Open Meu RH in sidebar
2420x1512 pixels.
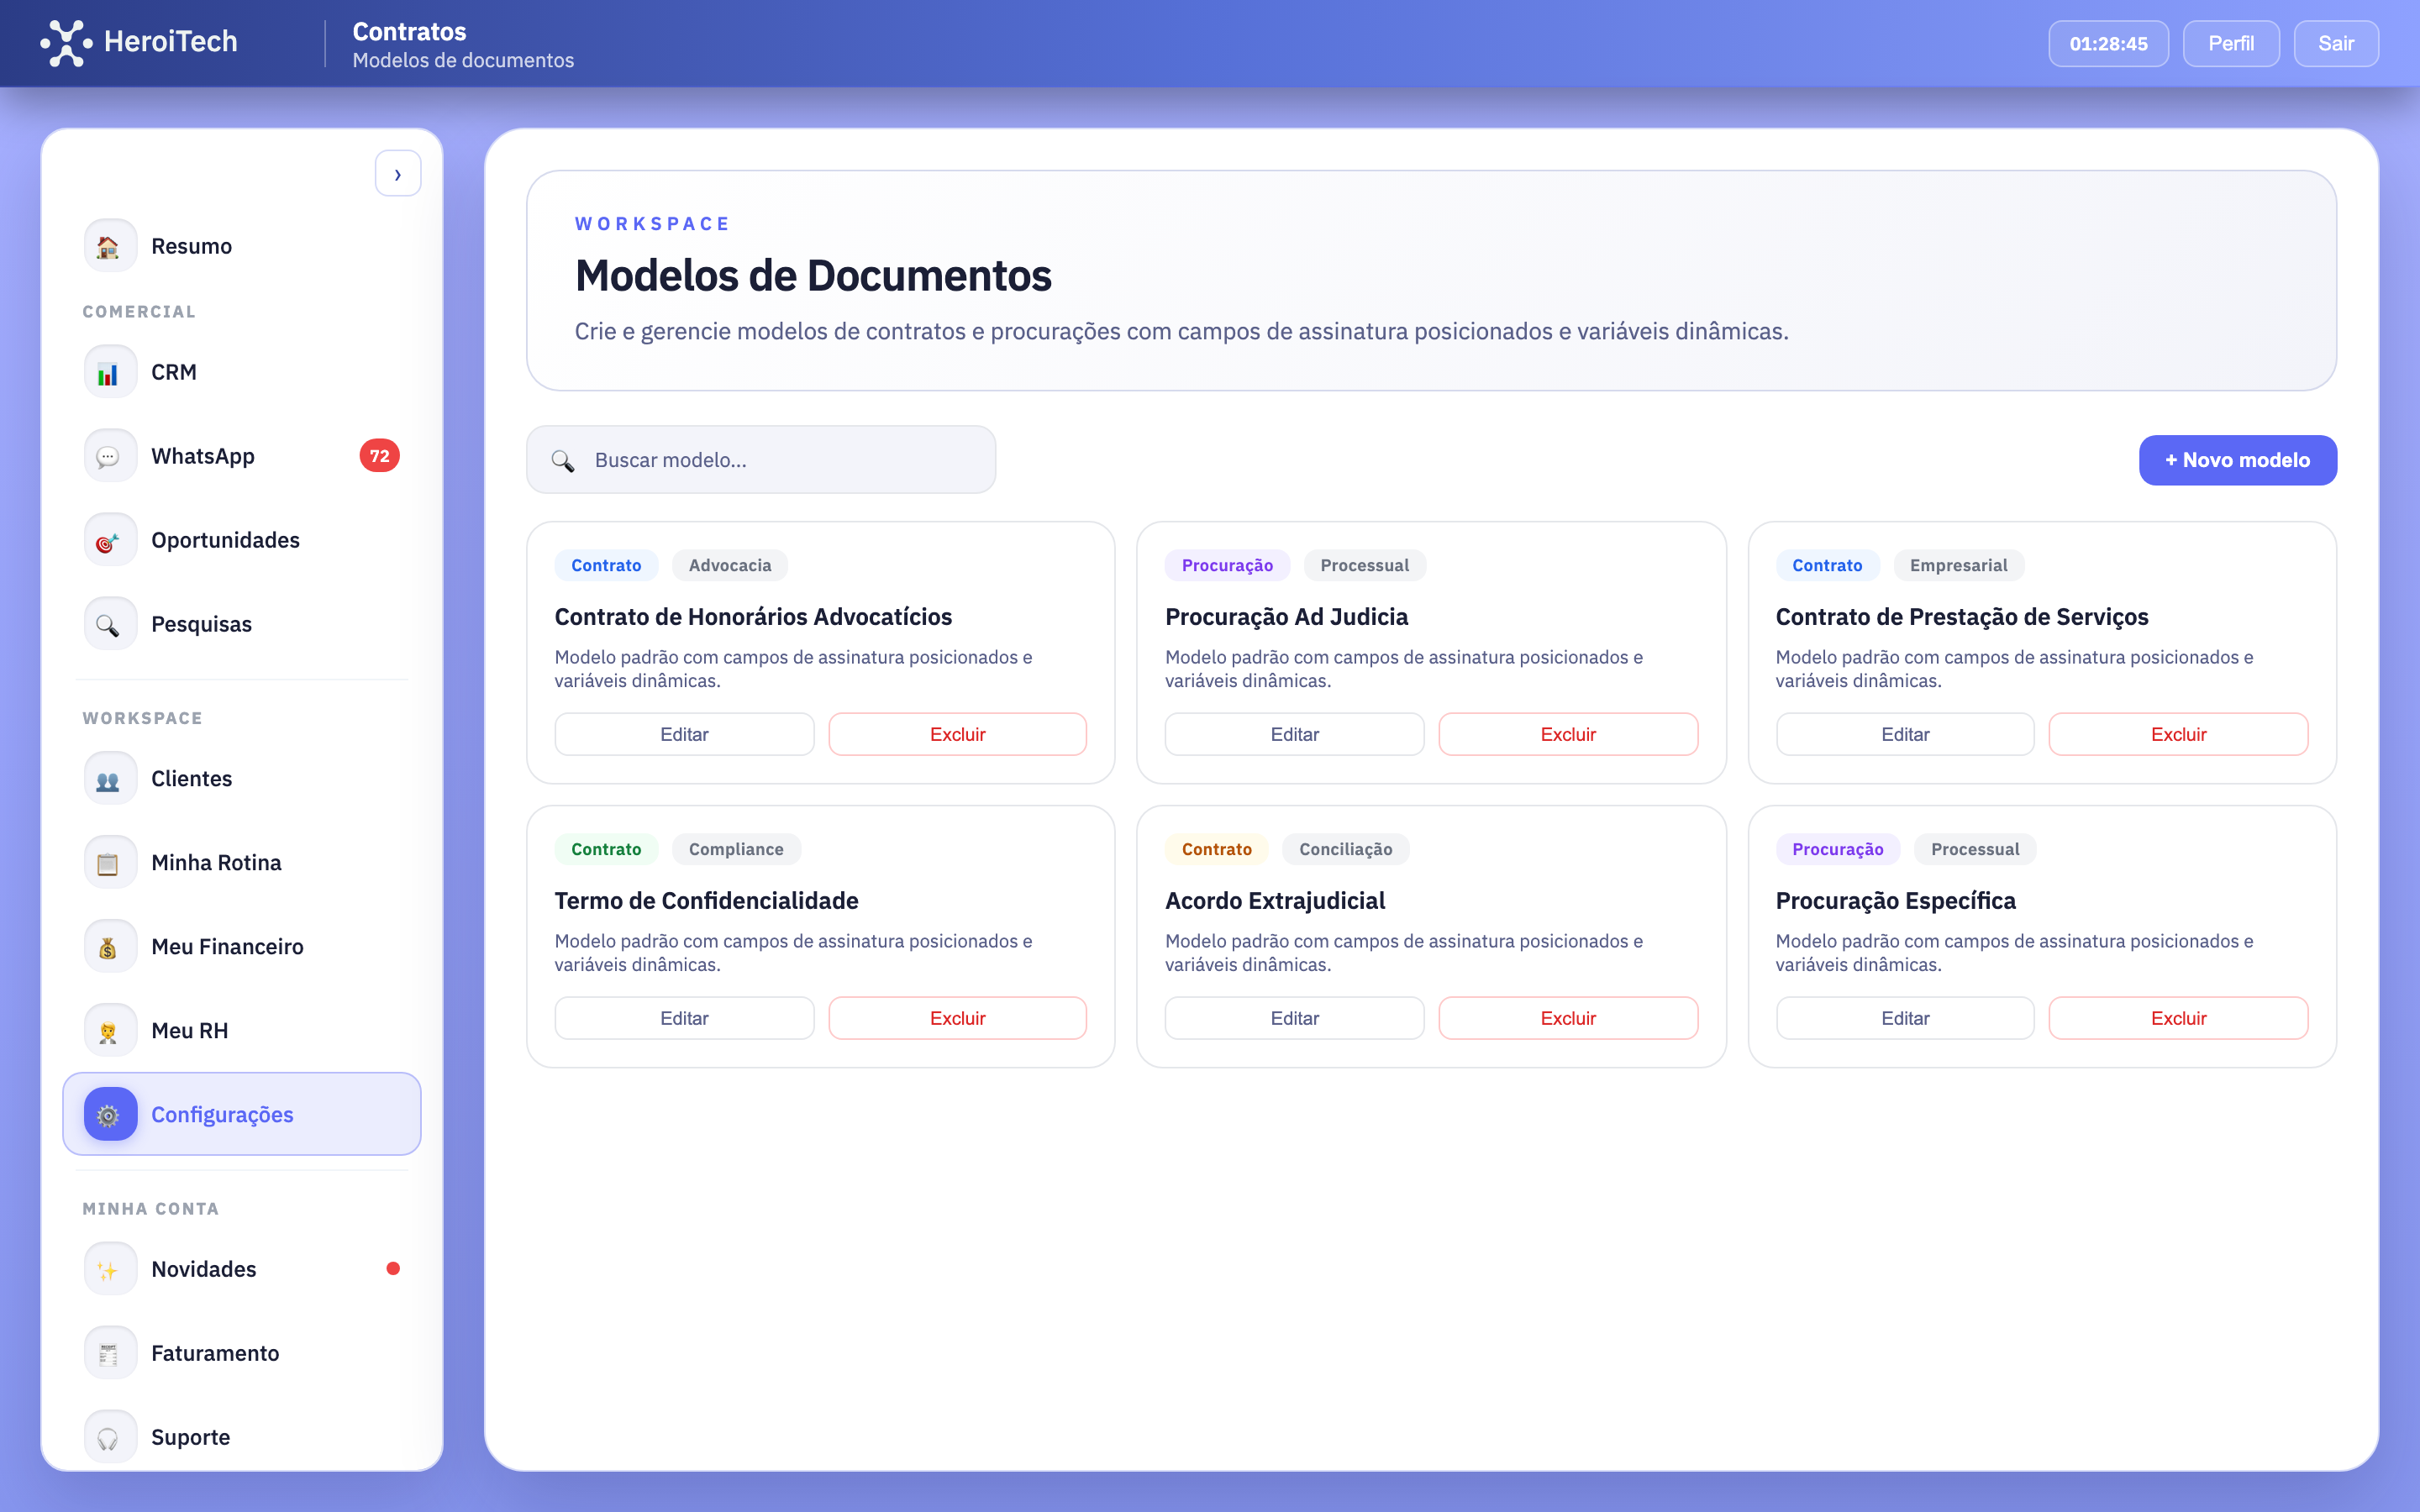[x=189, y=1031]
